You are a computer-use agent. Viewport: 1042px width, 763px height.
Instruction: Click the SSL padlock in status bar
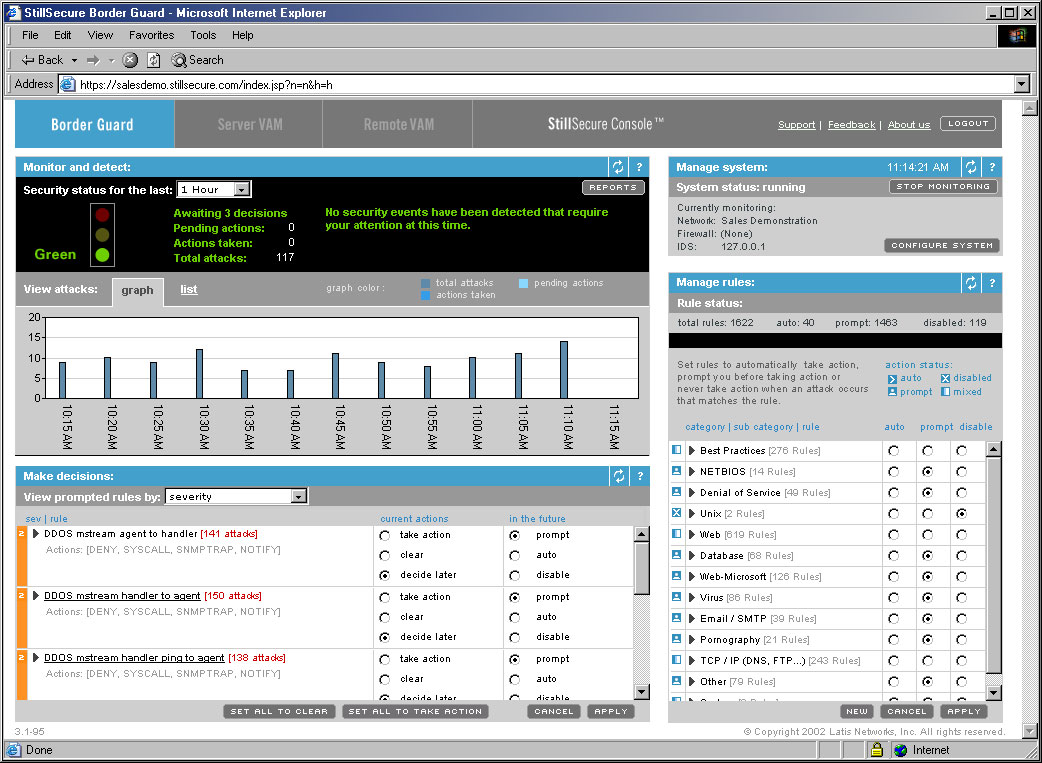[x=877, y=750]
